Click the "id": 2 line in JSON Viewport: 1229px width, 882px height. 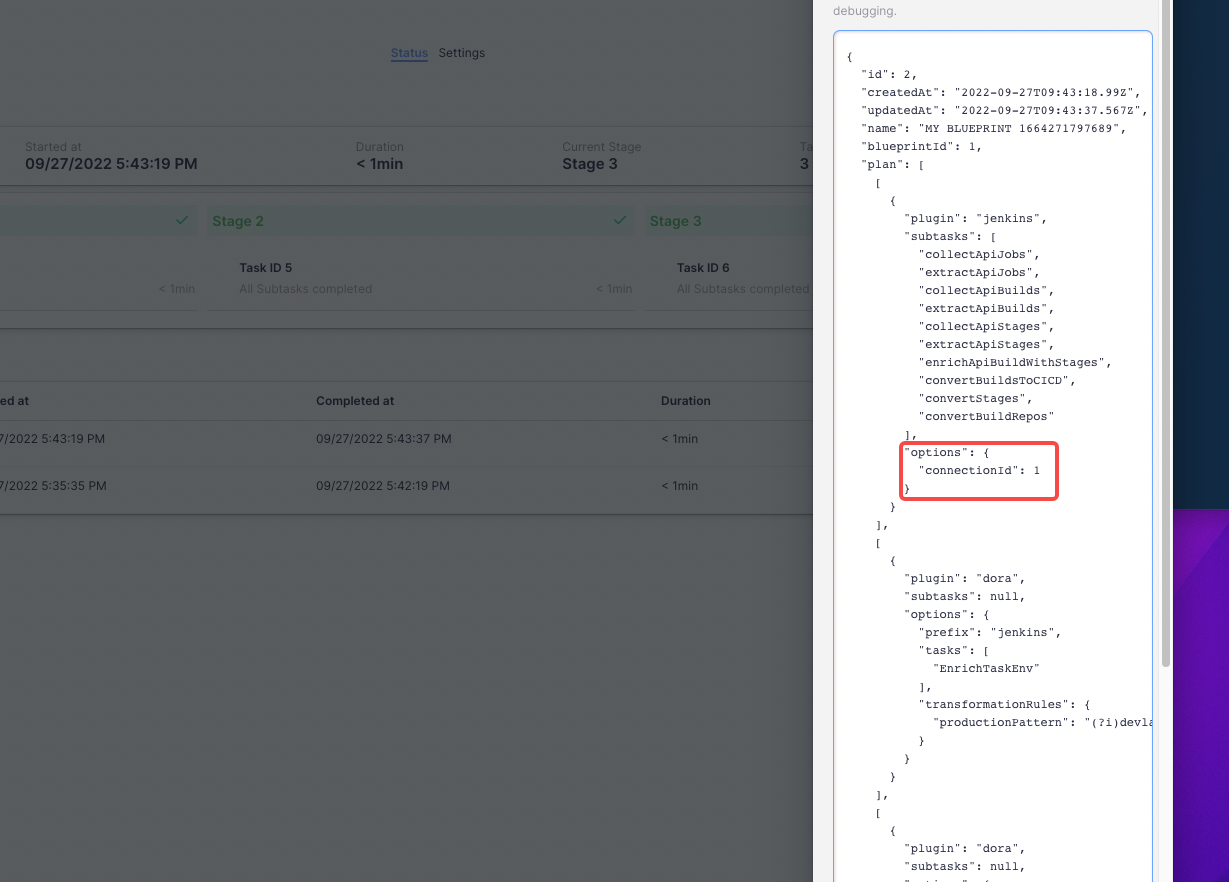point(889,74)
